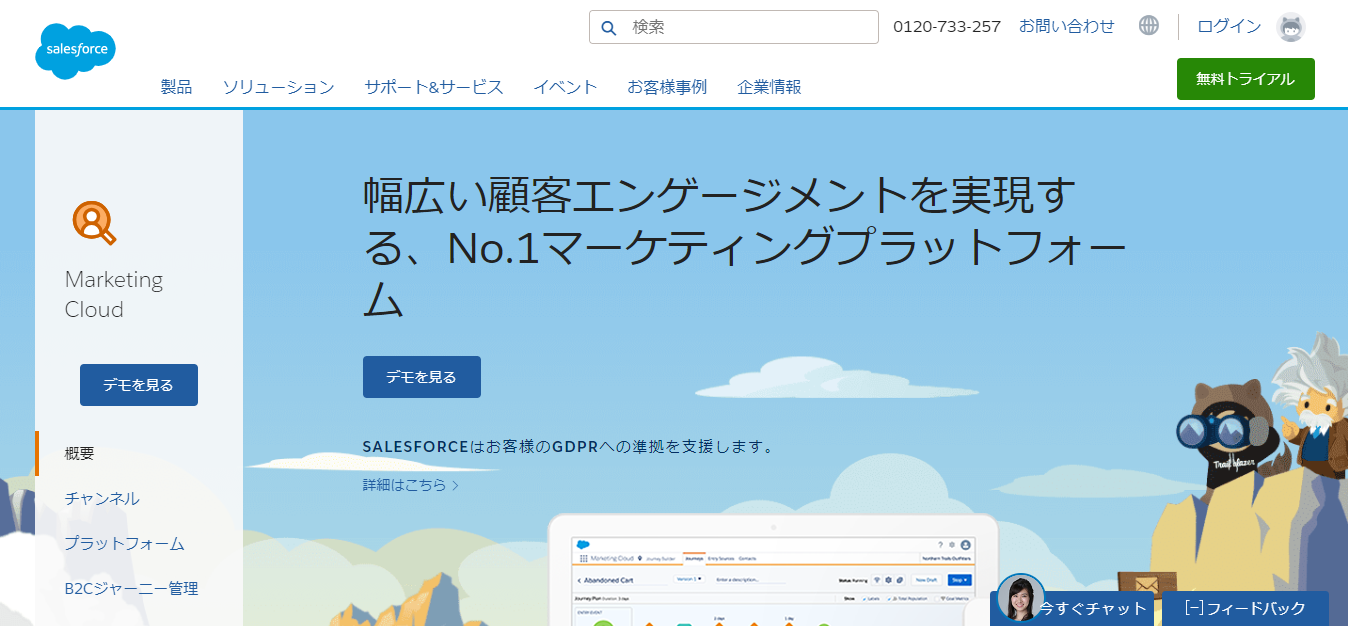
Task: Click the search magnifier icon
Action: [609, 28]
